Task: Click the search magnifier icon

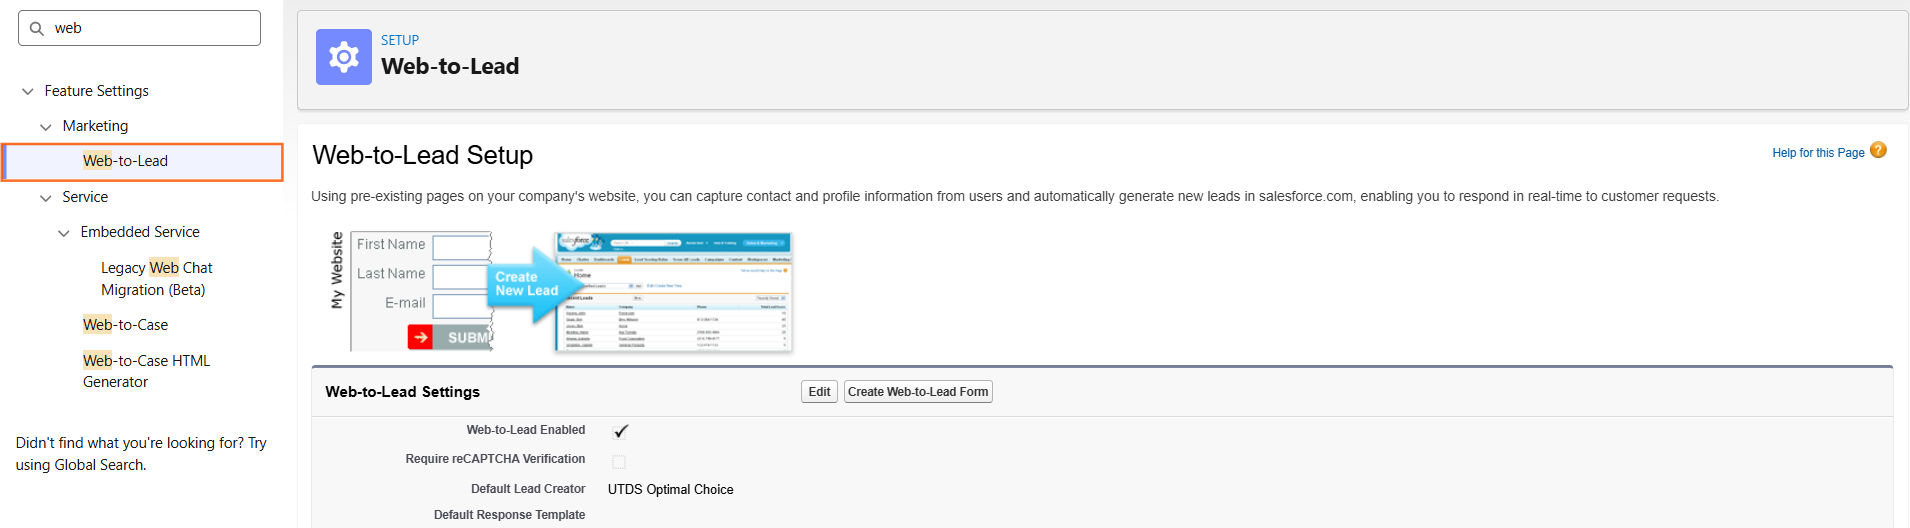Action: pos(37,28)
